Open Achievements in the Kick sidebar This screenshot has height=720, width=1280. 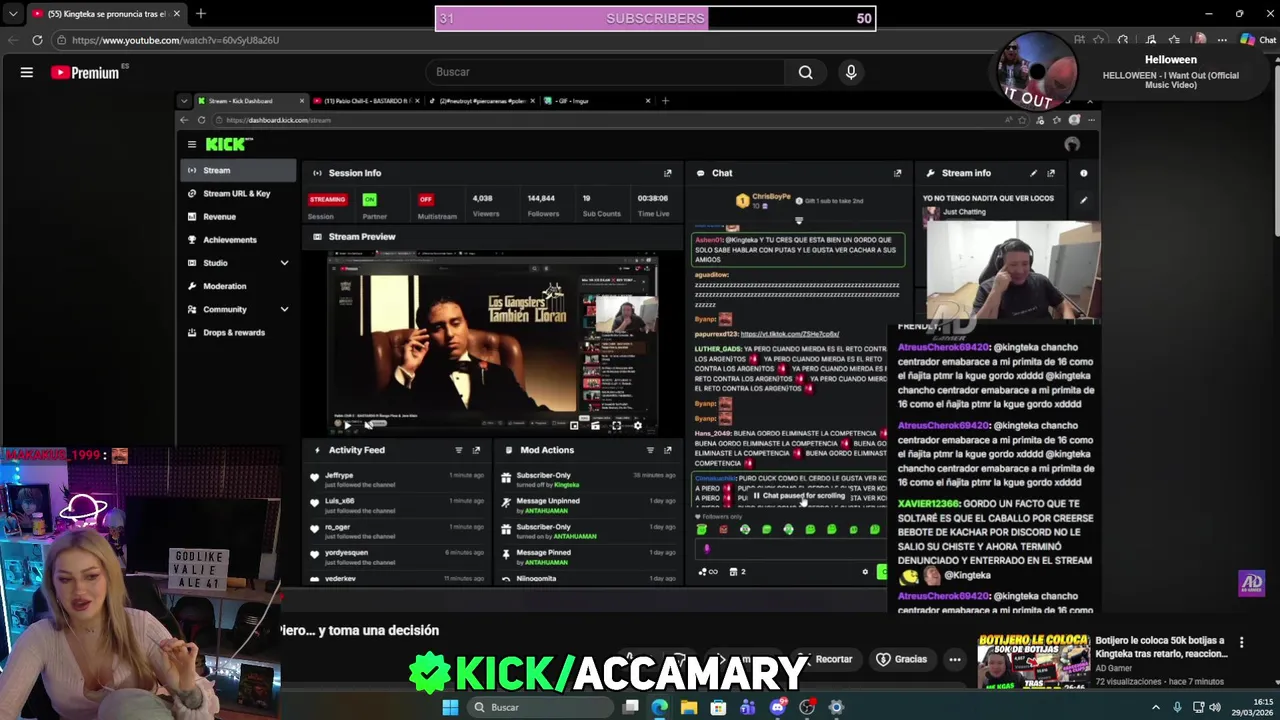[x=238, y=239]
